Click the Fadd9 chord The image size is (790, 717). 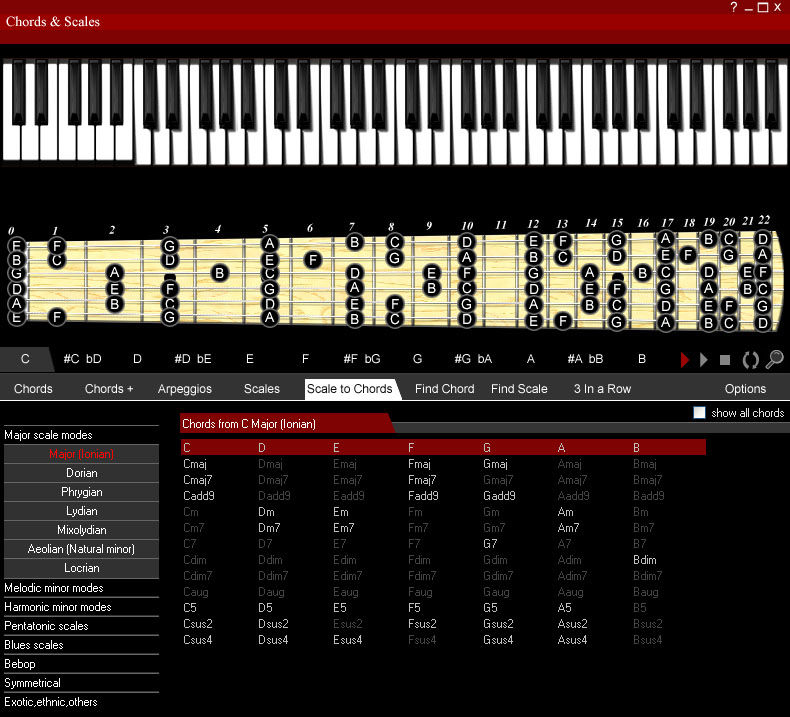(x=423, y=496)
